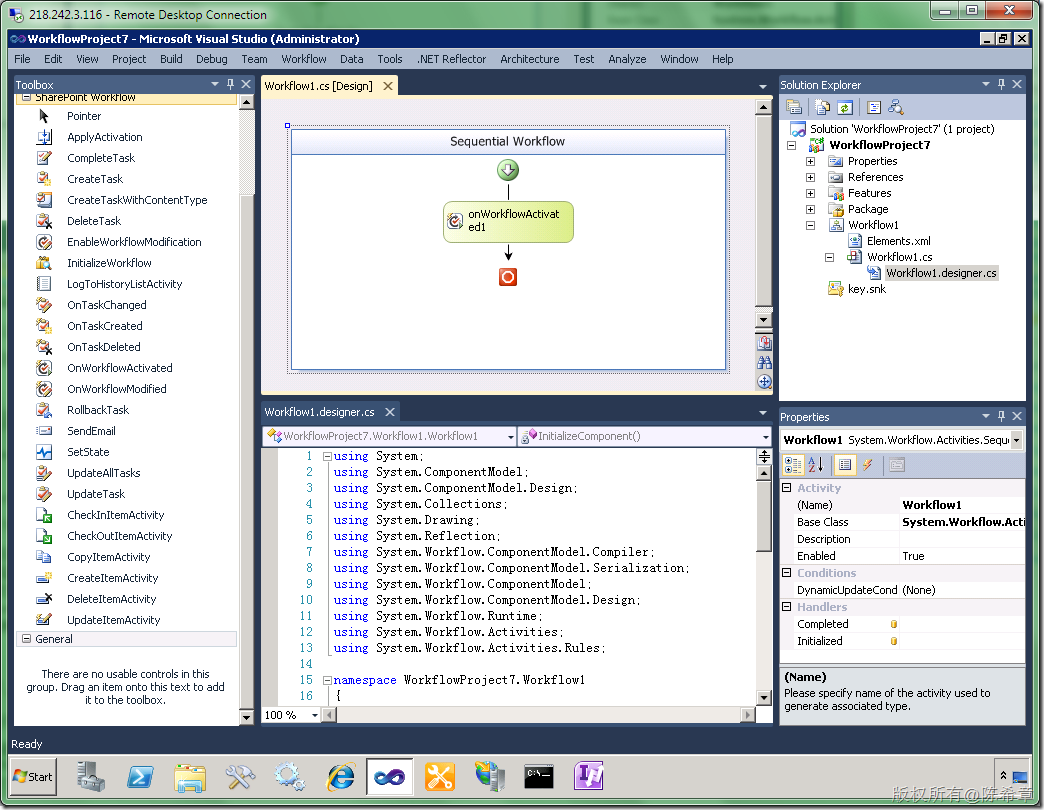Viewport: 1044px width, 810px height.
Task: Open the .NET Reflector menu
Action: pyautogui.click(x=451, y=59)
